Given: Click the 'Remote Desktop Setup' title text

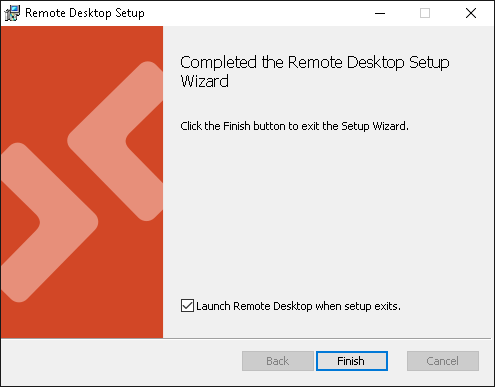Looking at the screenshot, I should point(85,13).
